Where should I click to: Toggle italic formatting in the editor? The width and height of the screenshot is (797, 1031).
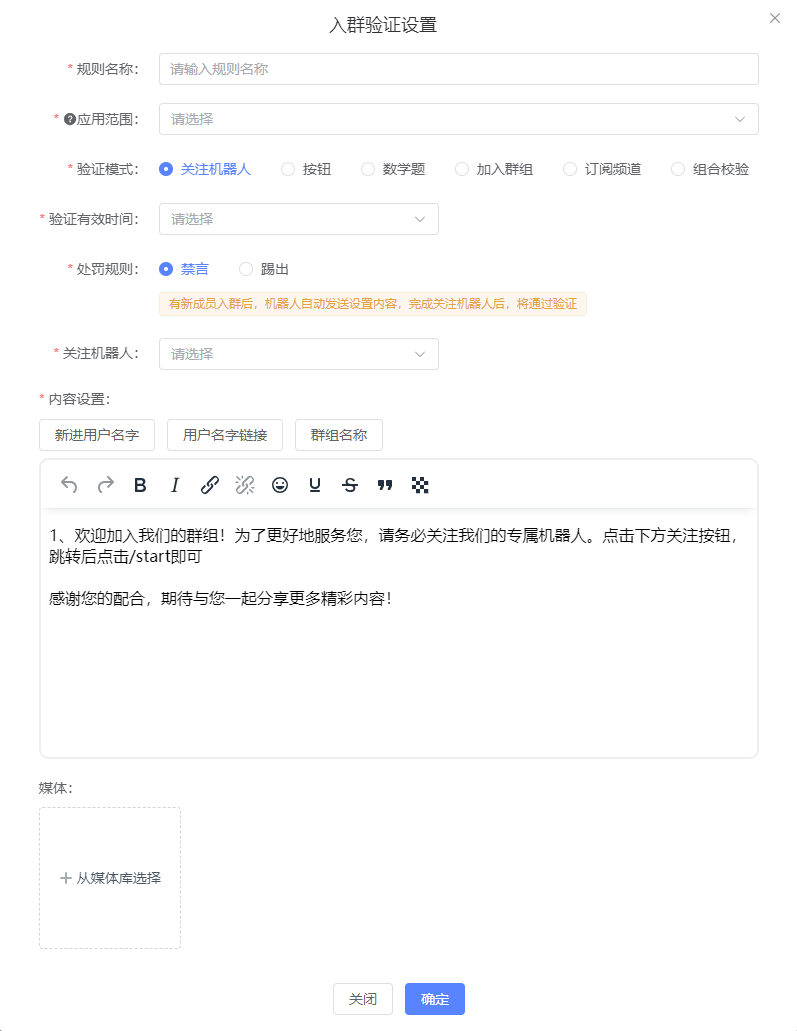point(175,485)
